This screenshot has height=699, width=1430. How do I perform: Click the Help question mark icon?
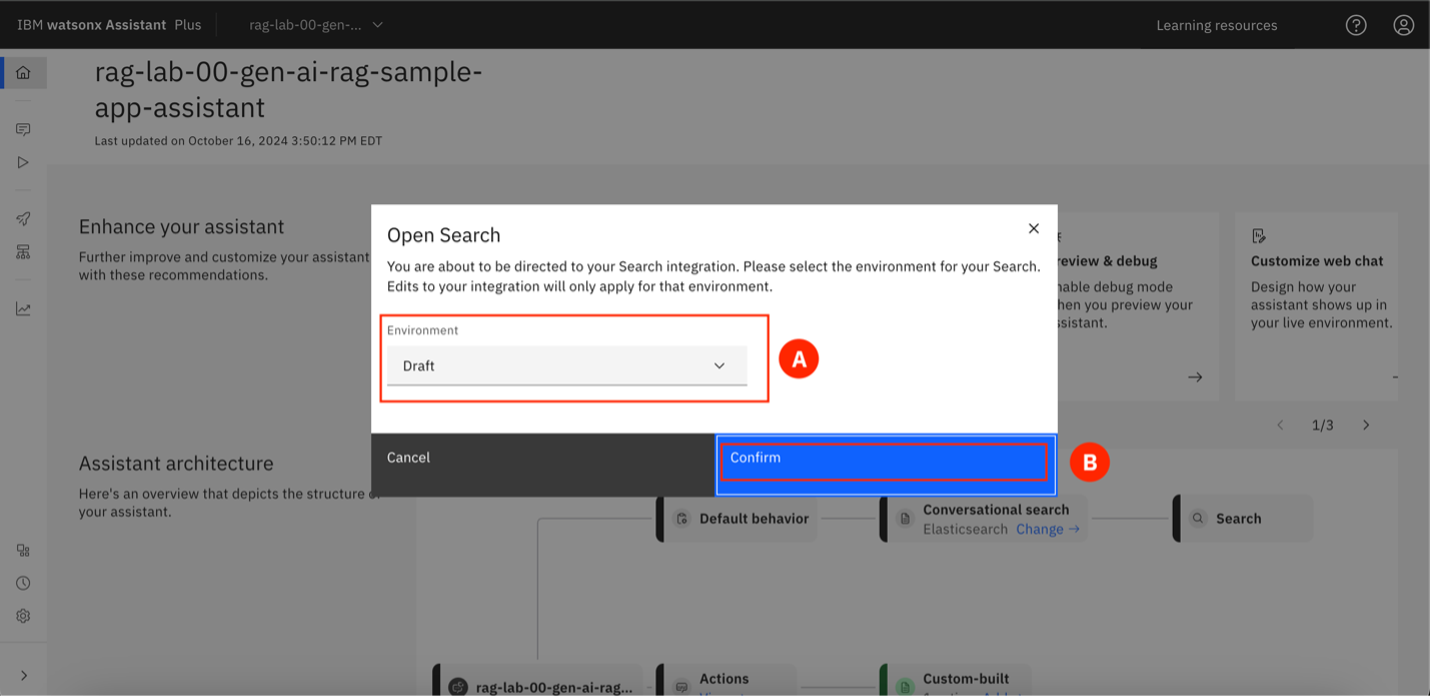click(1356, 25)
